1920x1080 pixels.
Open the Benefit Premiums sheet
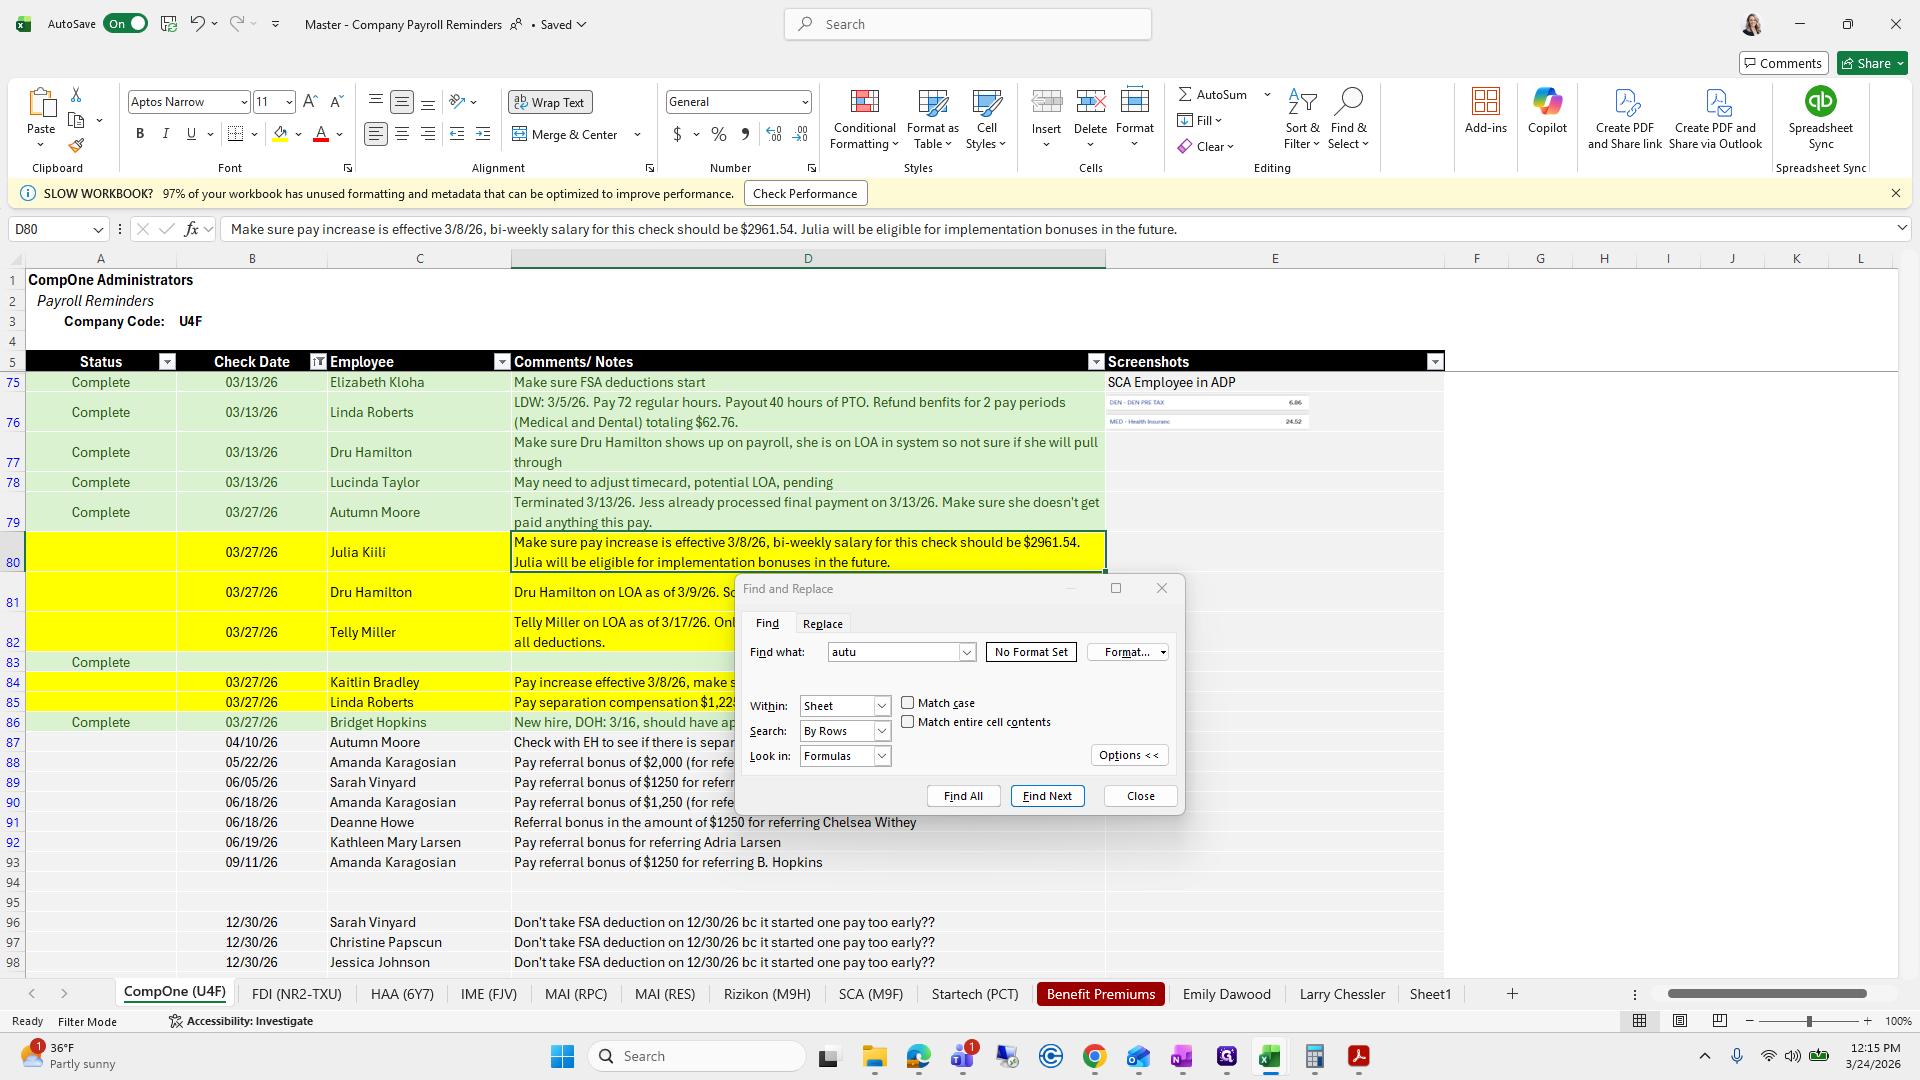tap(1100, 993)
